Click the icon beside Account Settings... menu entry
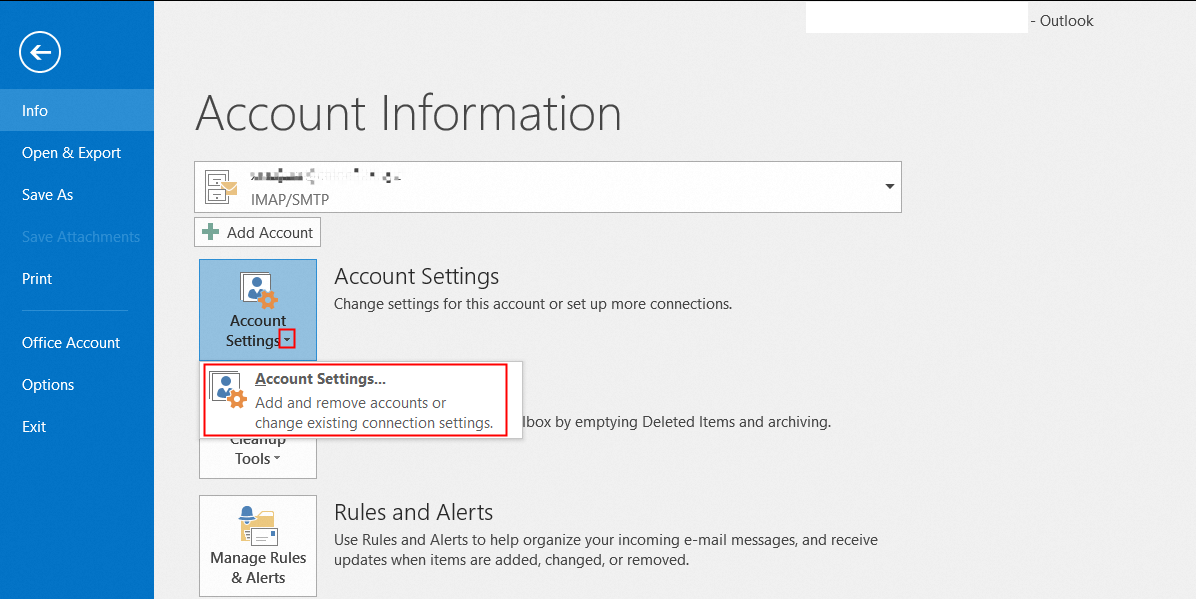The image size is (1196, 599). [228, 390]
